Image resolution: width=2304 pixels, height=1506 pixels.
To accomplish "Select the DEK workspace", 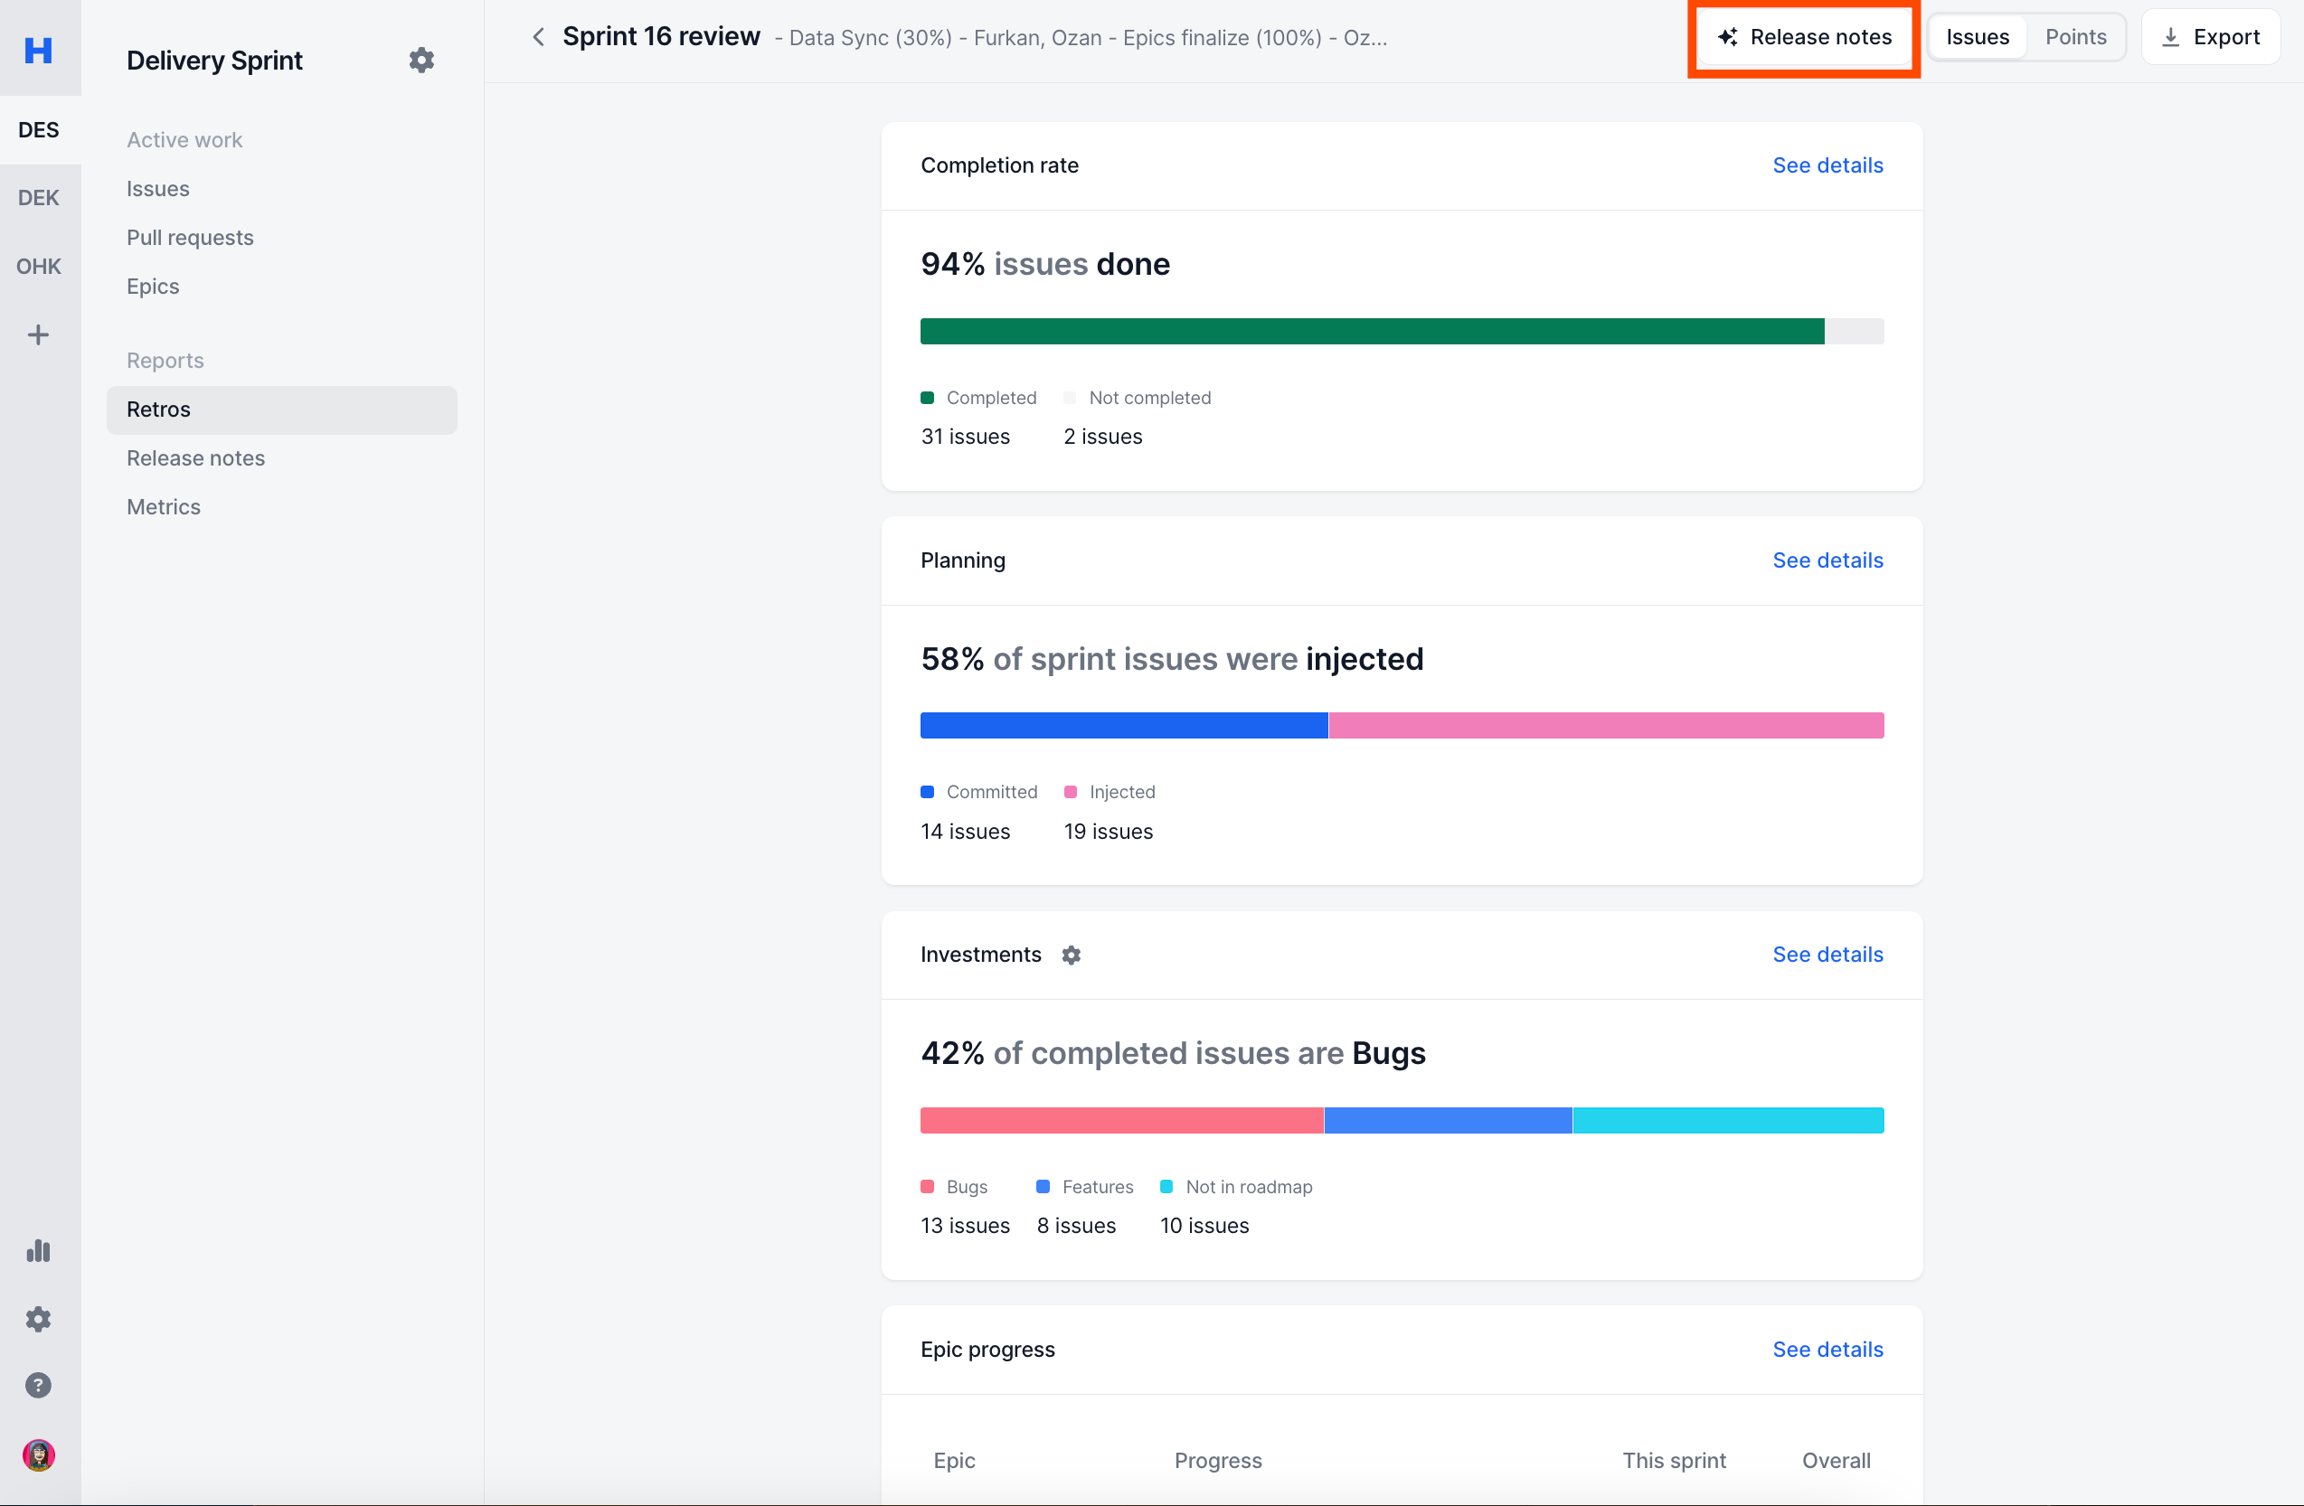I will pos(38,198).
